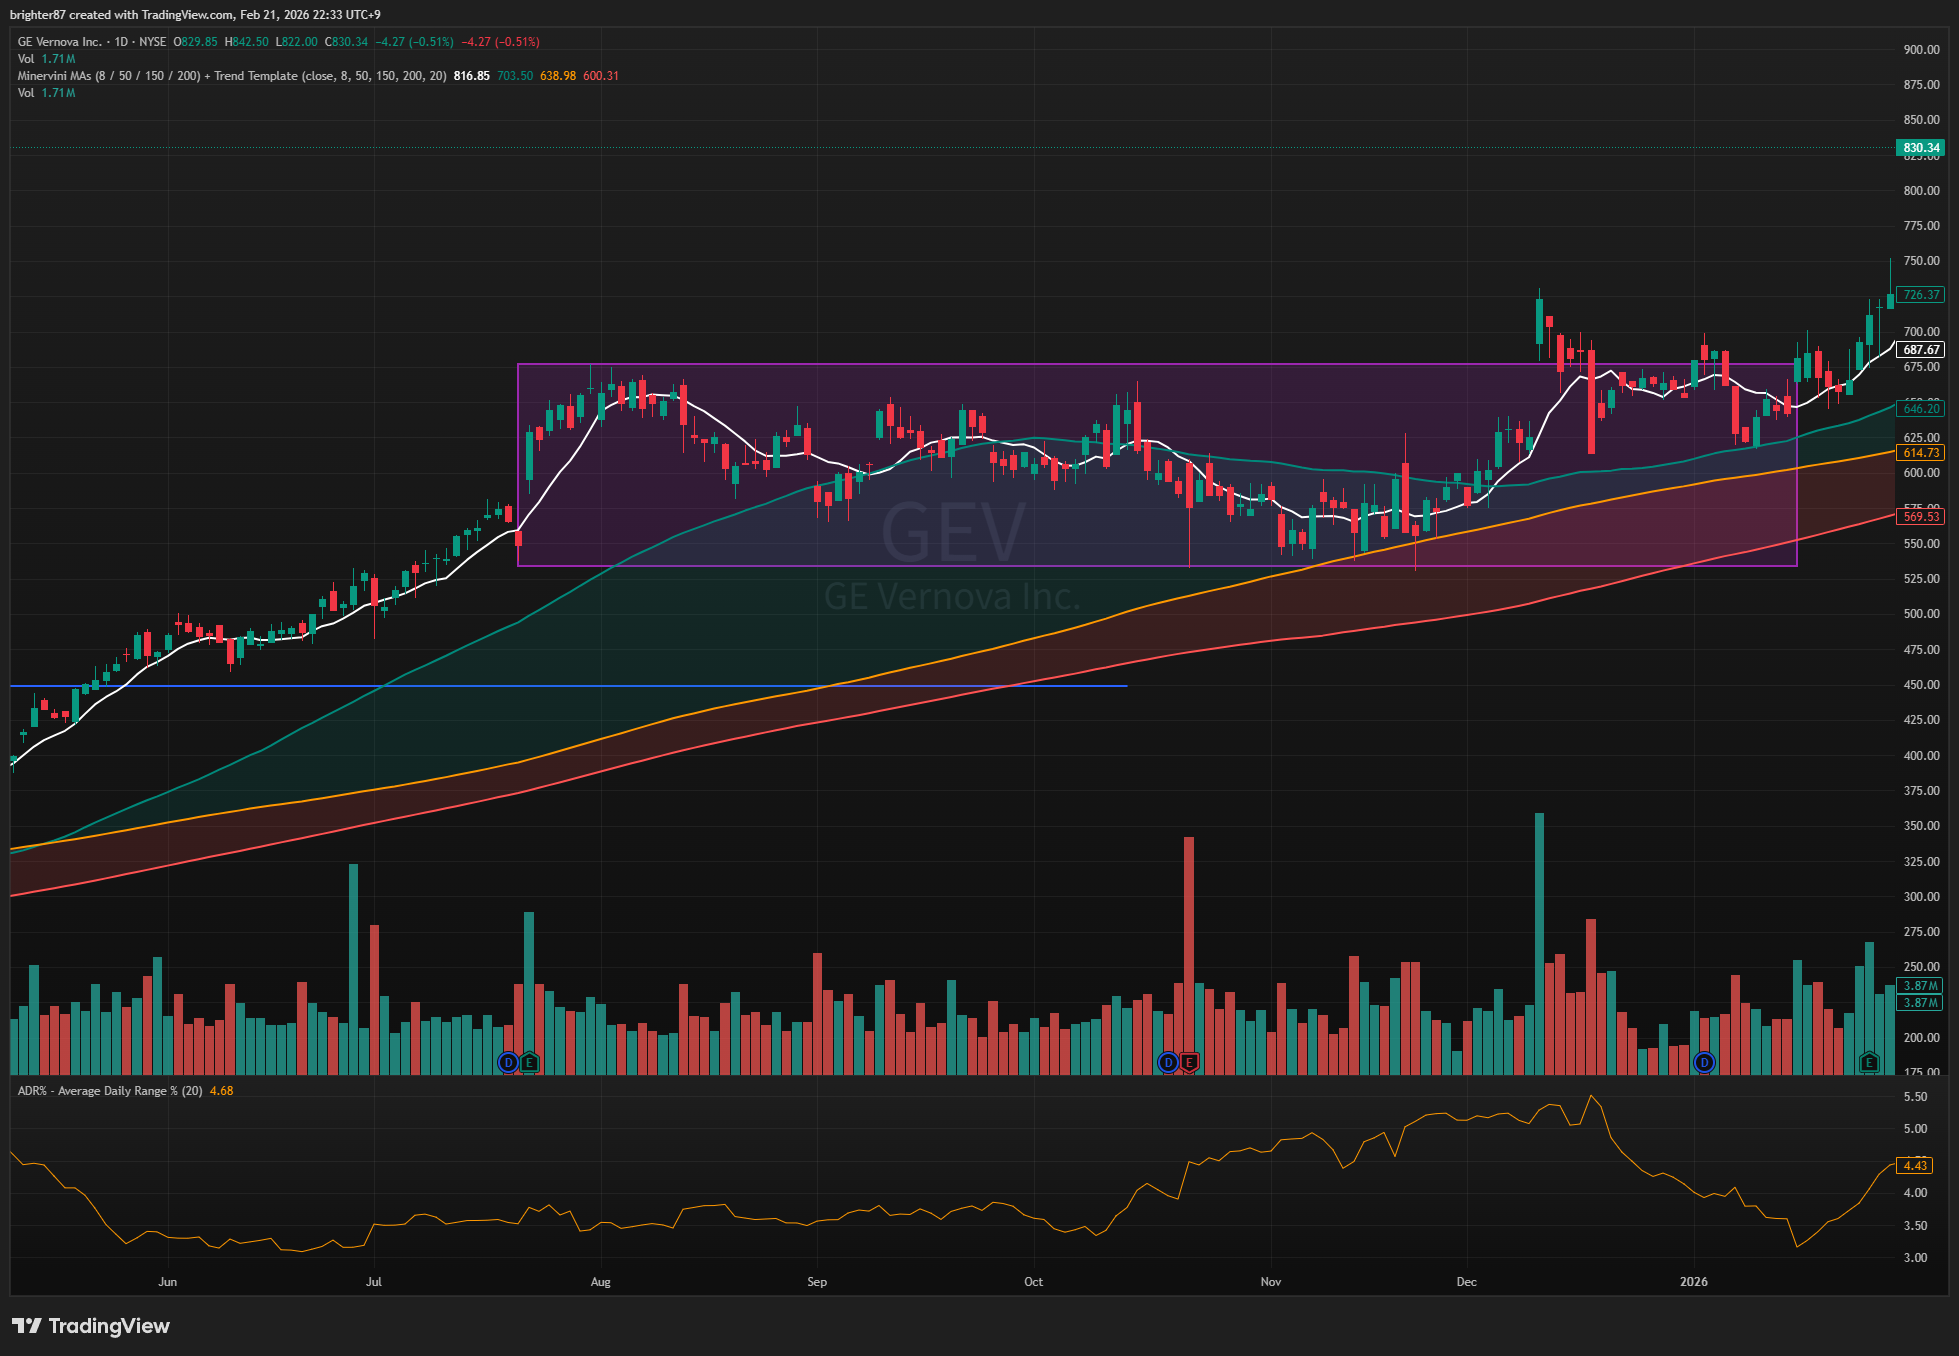1959x1356 pixels.
Task: Click the red 569.53 price axis label
Action: point(1920,517)
